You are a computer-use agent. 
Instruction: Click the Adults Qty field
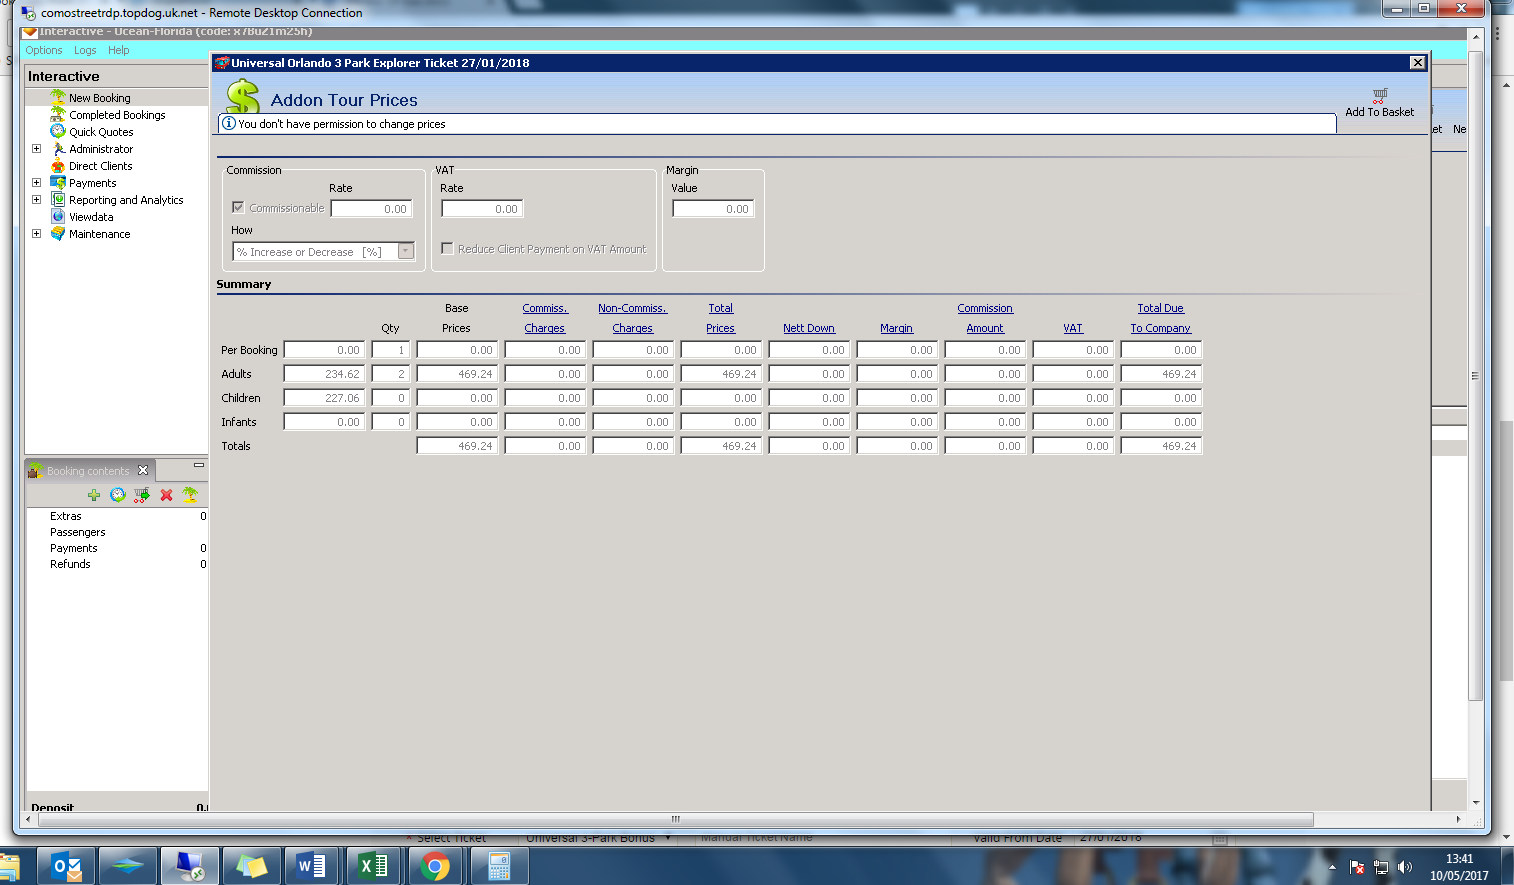pos(390,374)
